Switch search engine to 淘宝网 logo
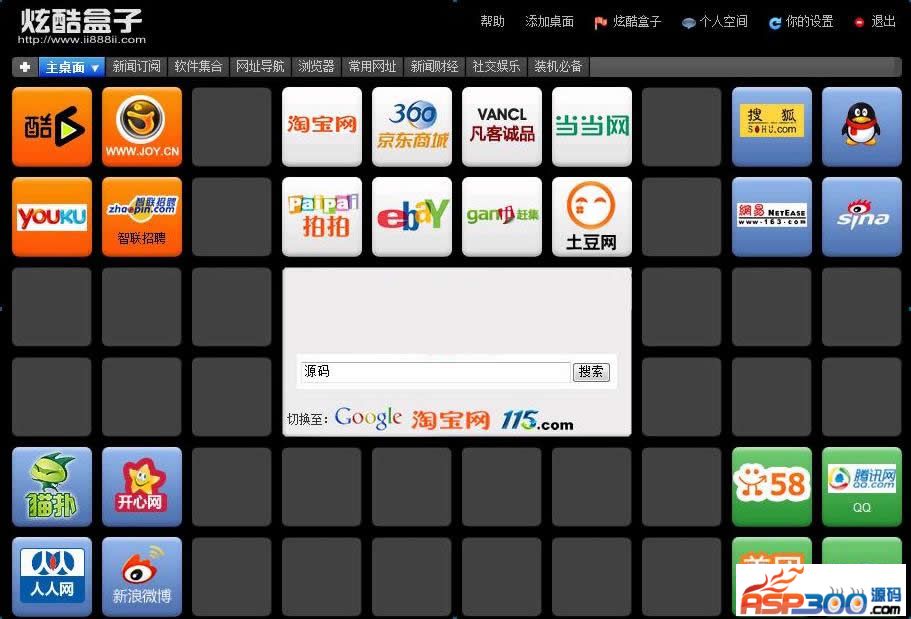911x619 pixels. click(451, 420)
